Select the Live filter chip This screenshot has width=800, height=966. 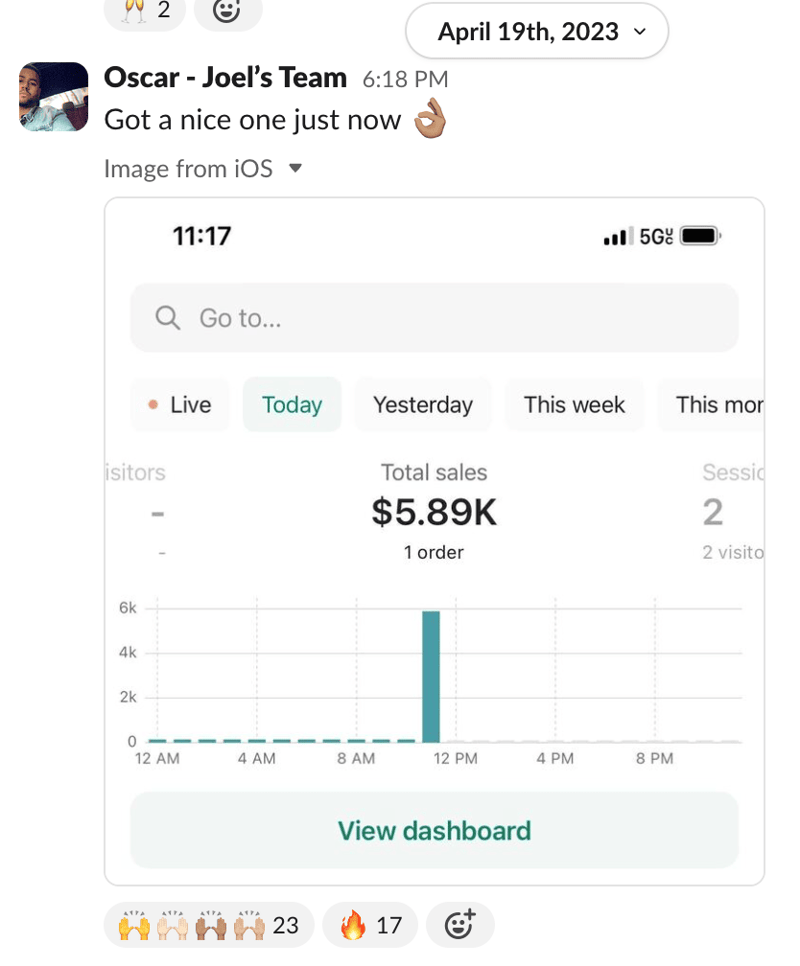[x=180, y=405]
